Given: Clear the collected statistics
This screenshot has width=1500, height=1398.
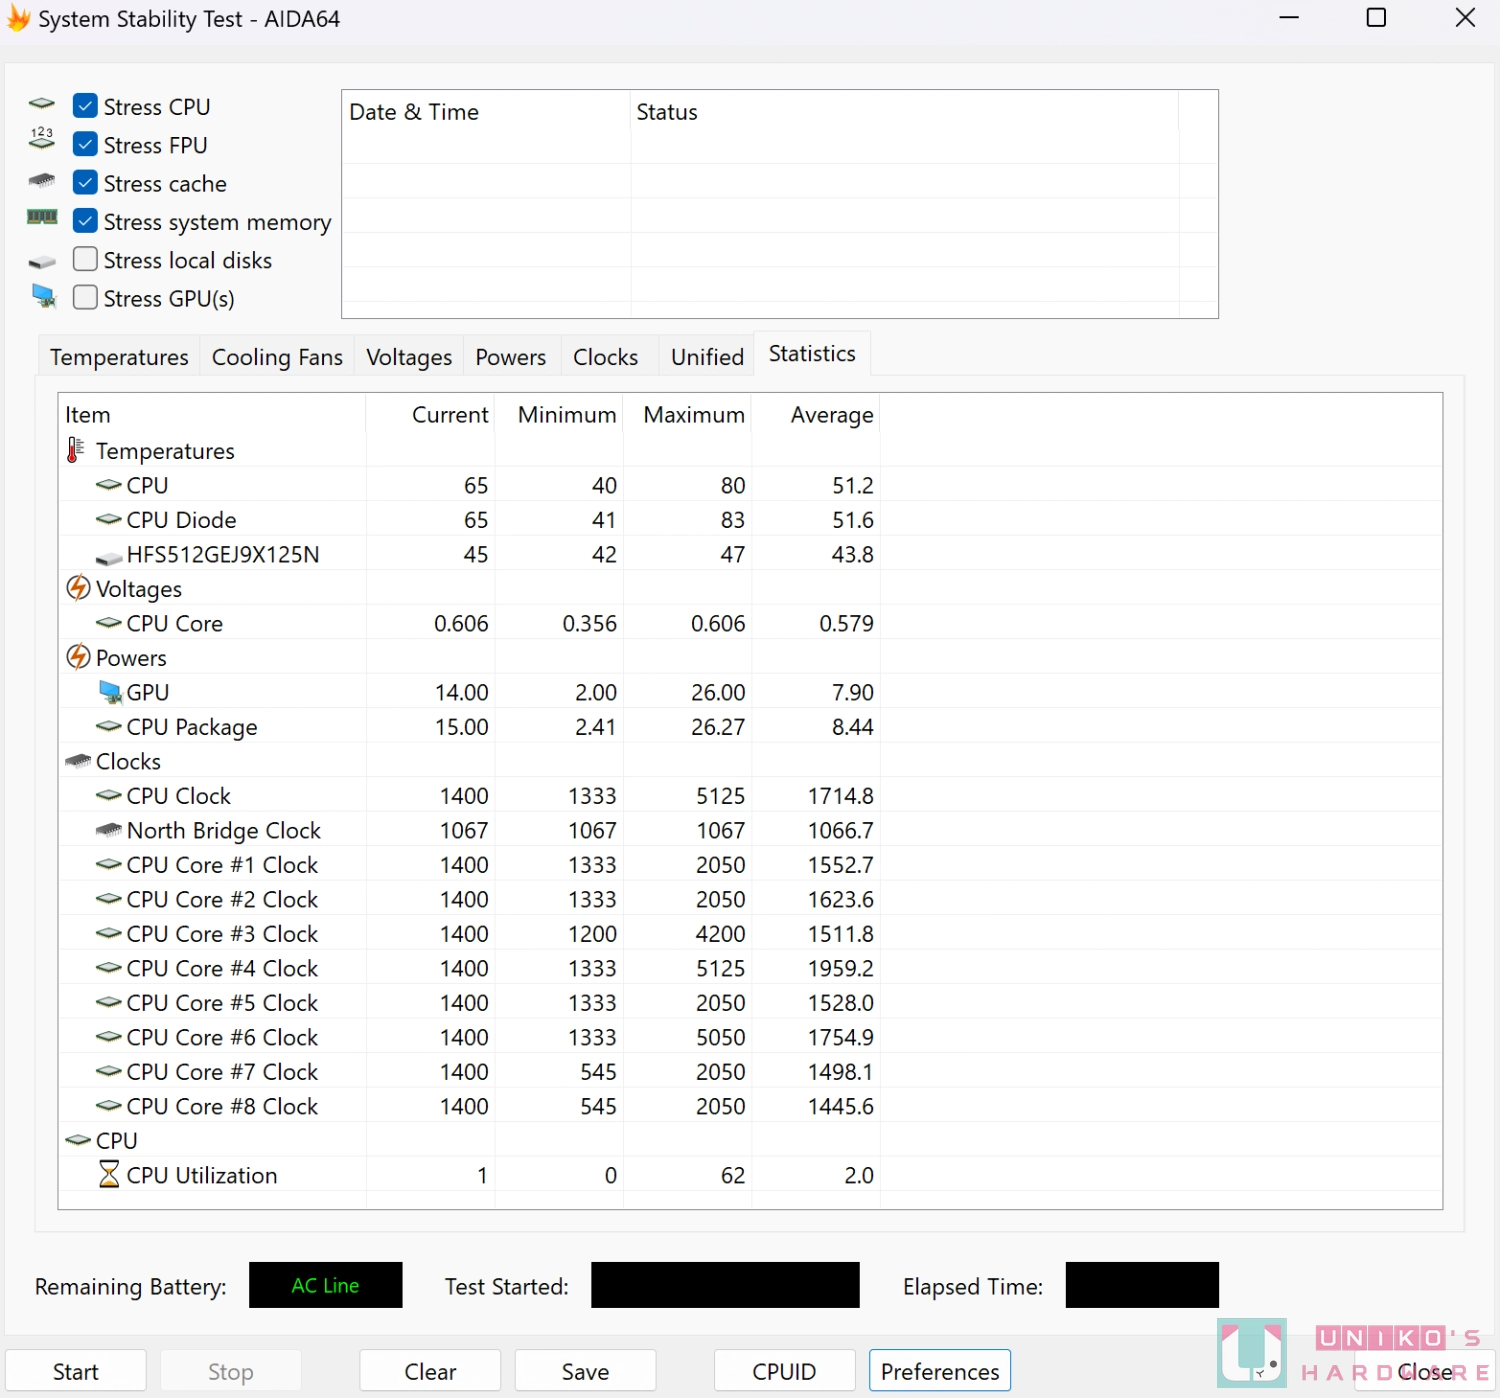Looking at the screenshot, I should [430, 1371].
